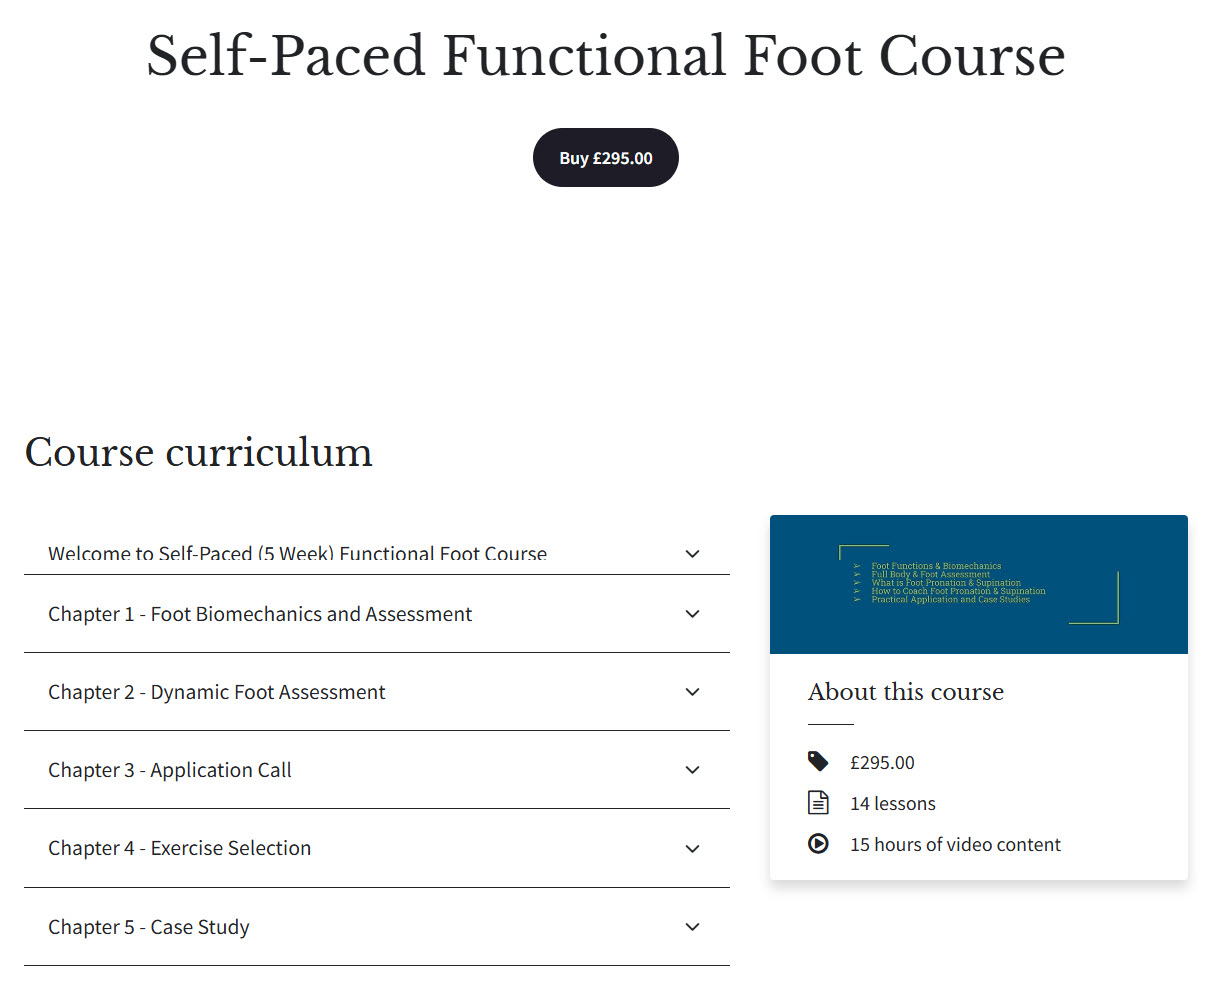Viewport: 1208px width, 987px height.
Task: Click the chevron beside Chapter 4
Action: (x=692, y=849)
